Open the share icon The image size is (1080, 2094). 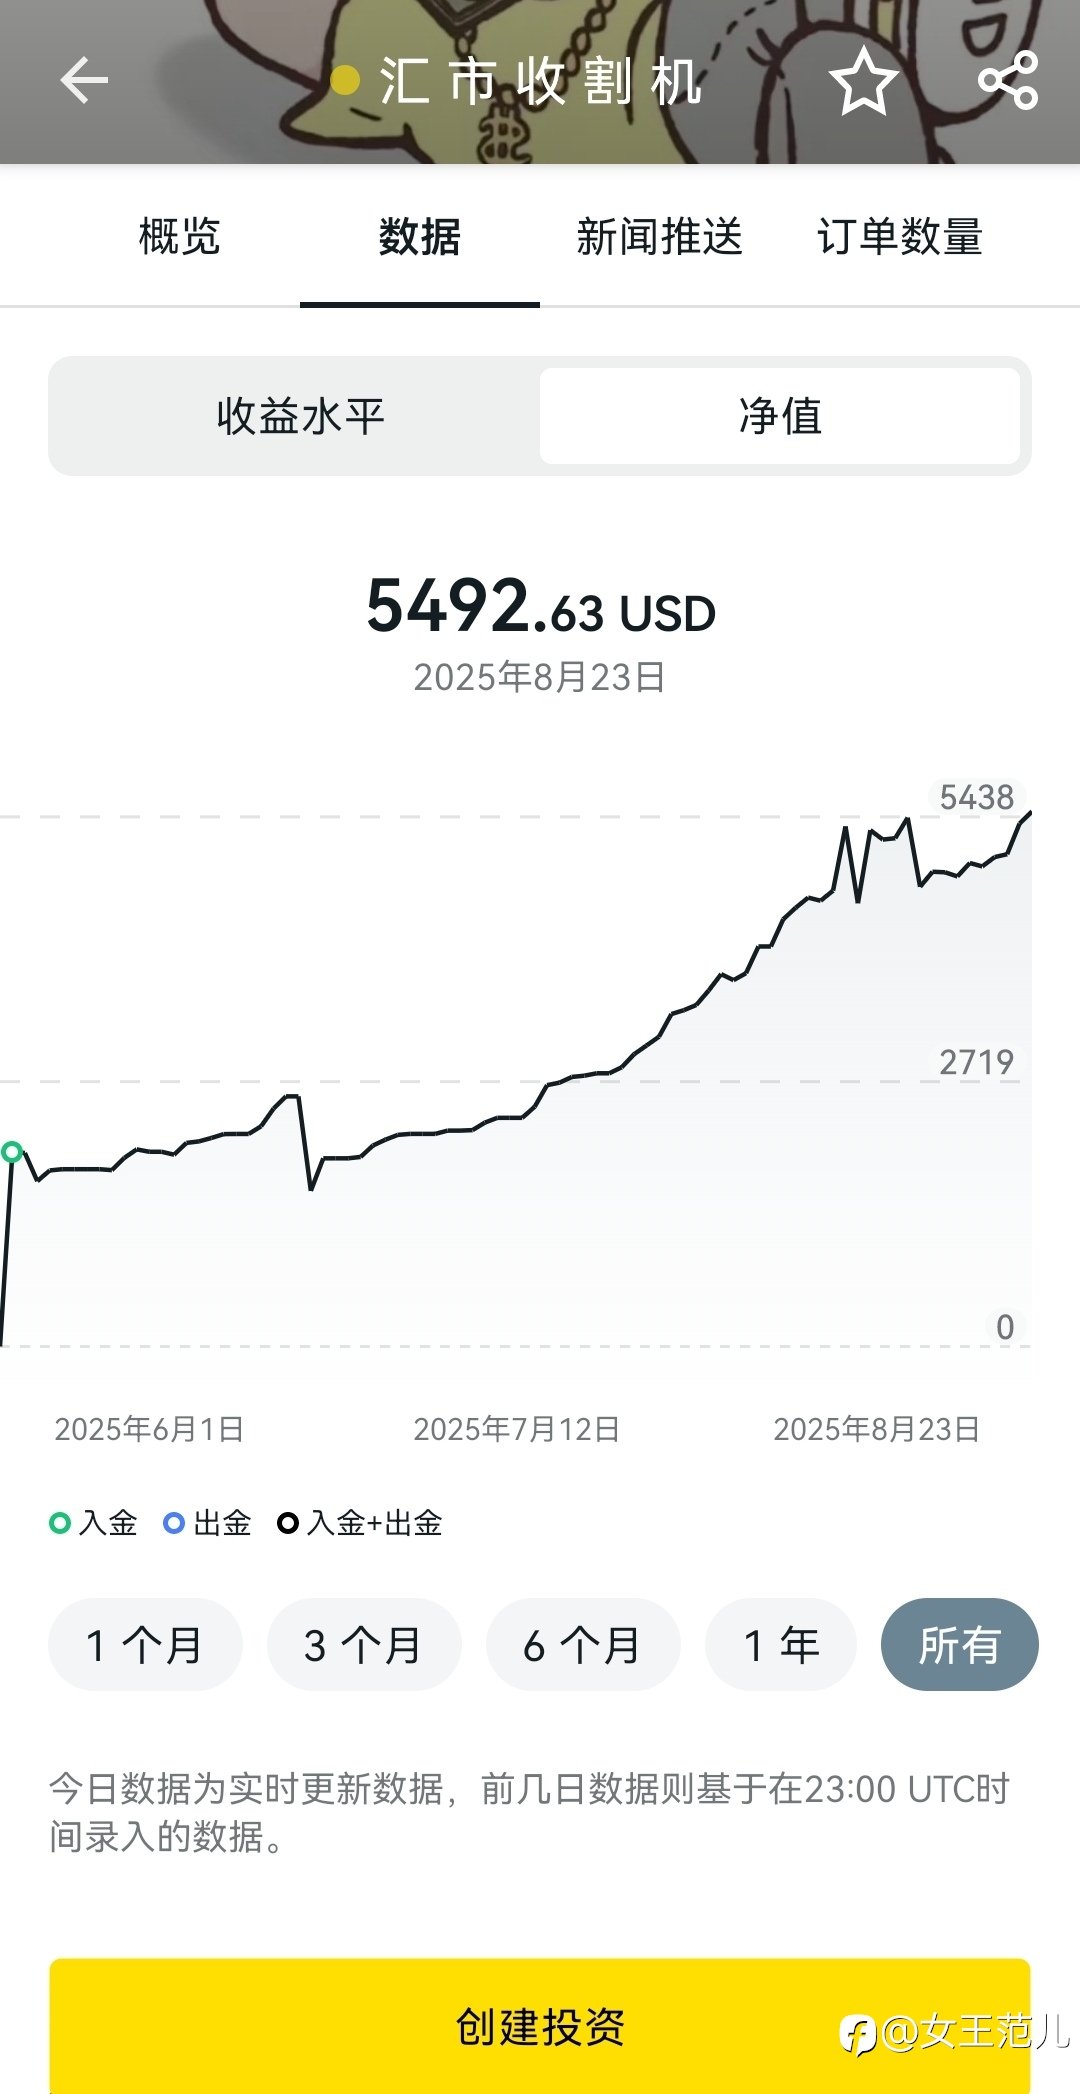(1008, 80)
